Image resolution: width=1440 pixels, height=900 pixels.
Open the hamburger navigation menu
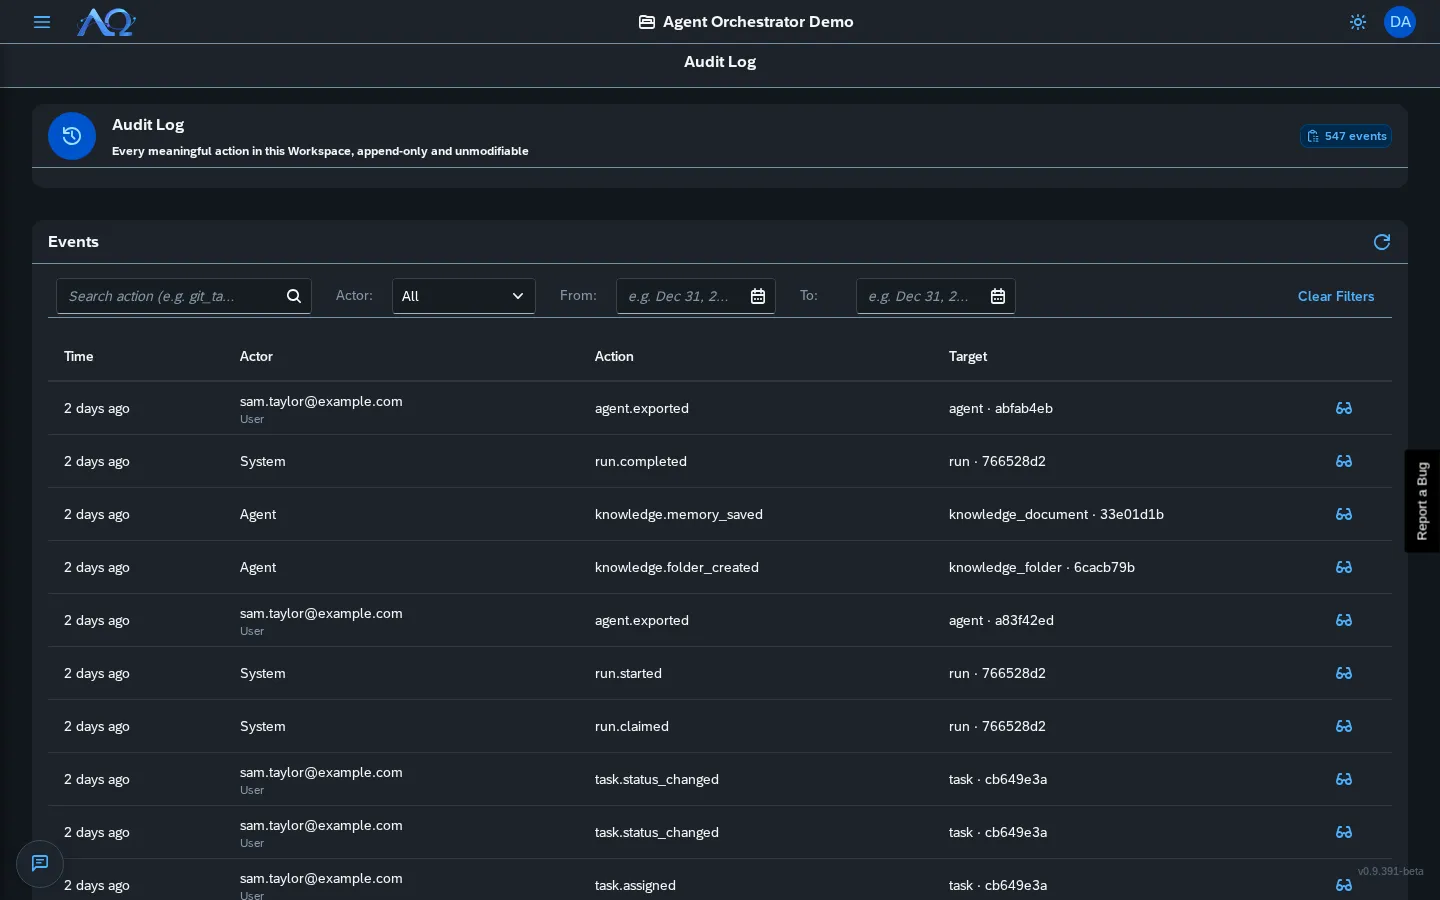(42, 22)
